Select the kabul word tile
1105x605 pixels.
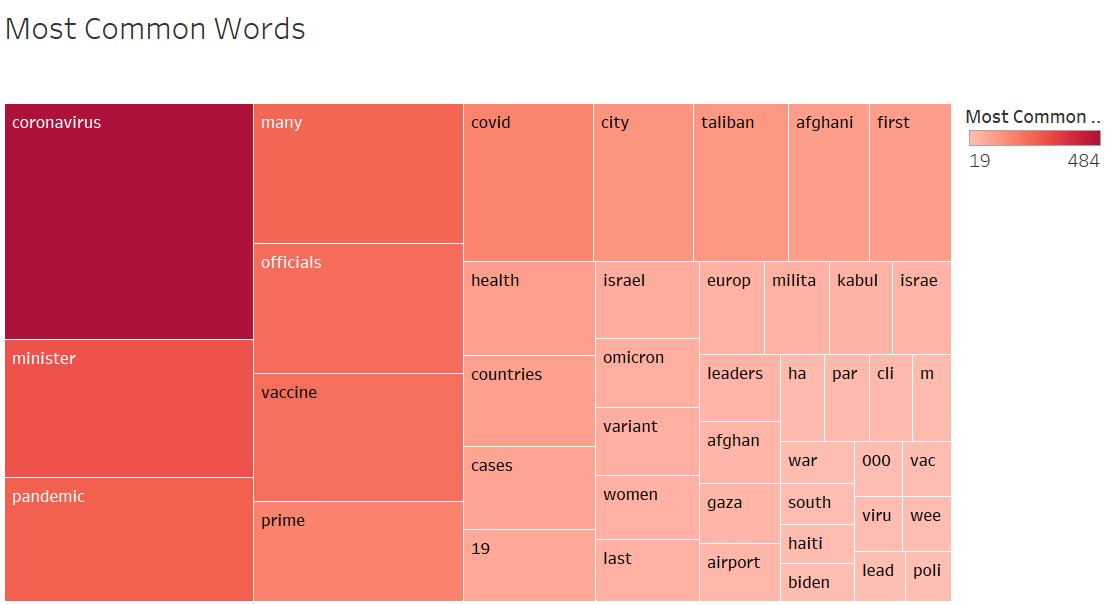click(x=861, y=307)
